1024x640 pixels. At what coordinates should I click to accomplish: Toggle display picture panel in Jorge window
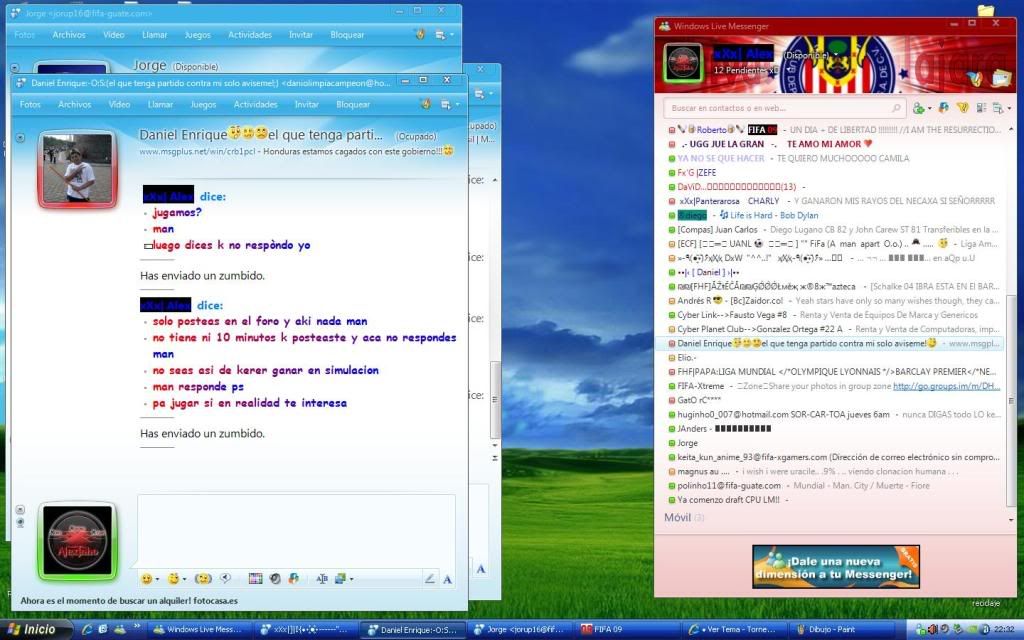(15, 67)
